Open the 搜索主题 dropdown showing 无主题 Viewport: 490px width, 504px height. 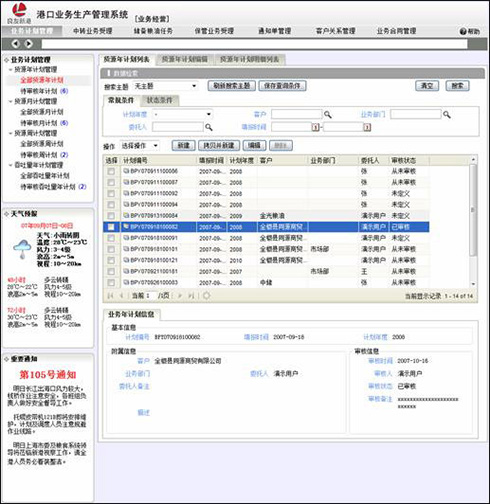[165, 86]
